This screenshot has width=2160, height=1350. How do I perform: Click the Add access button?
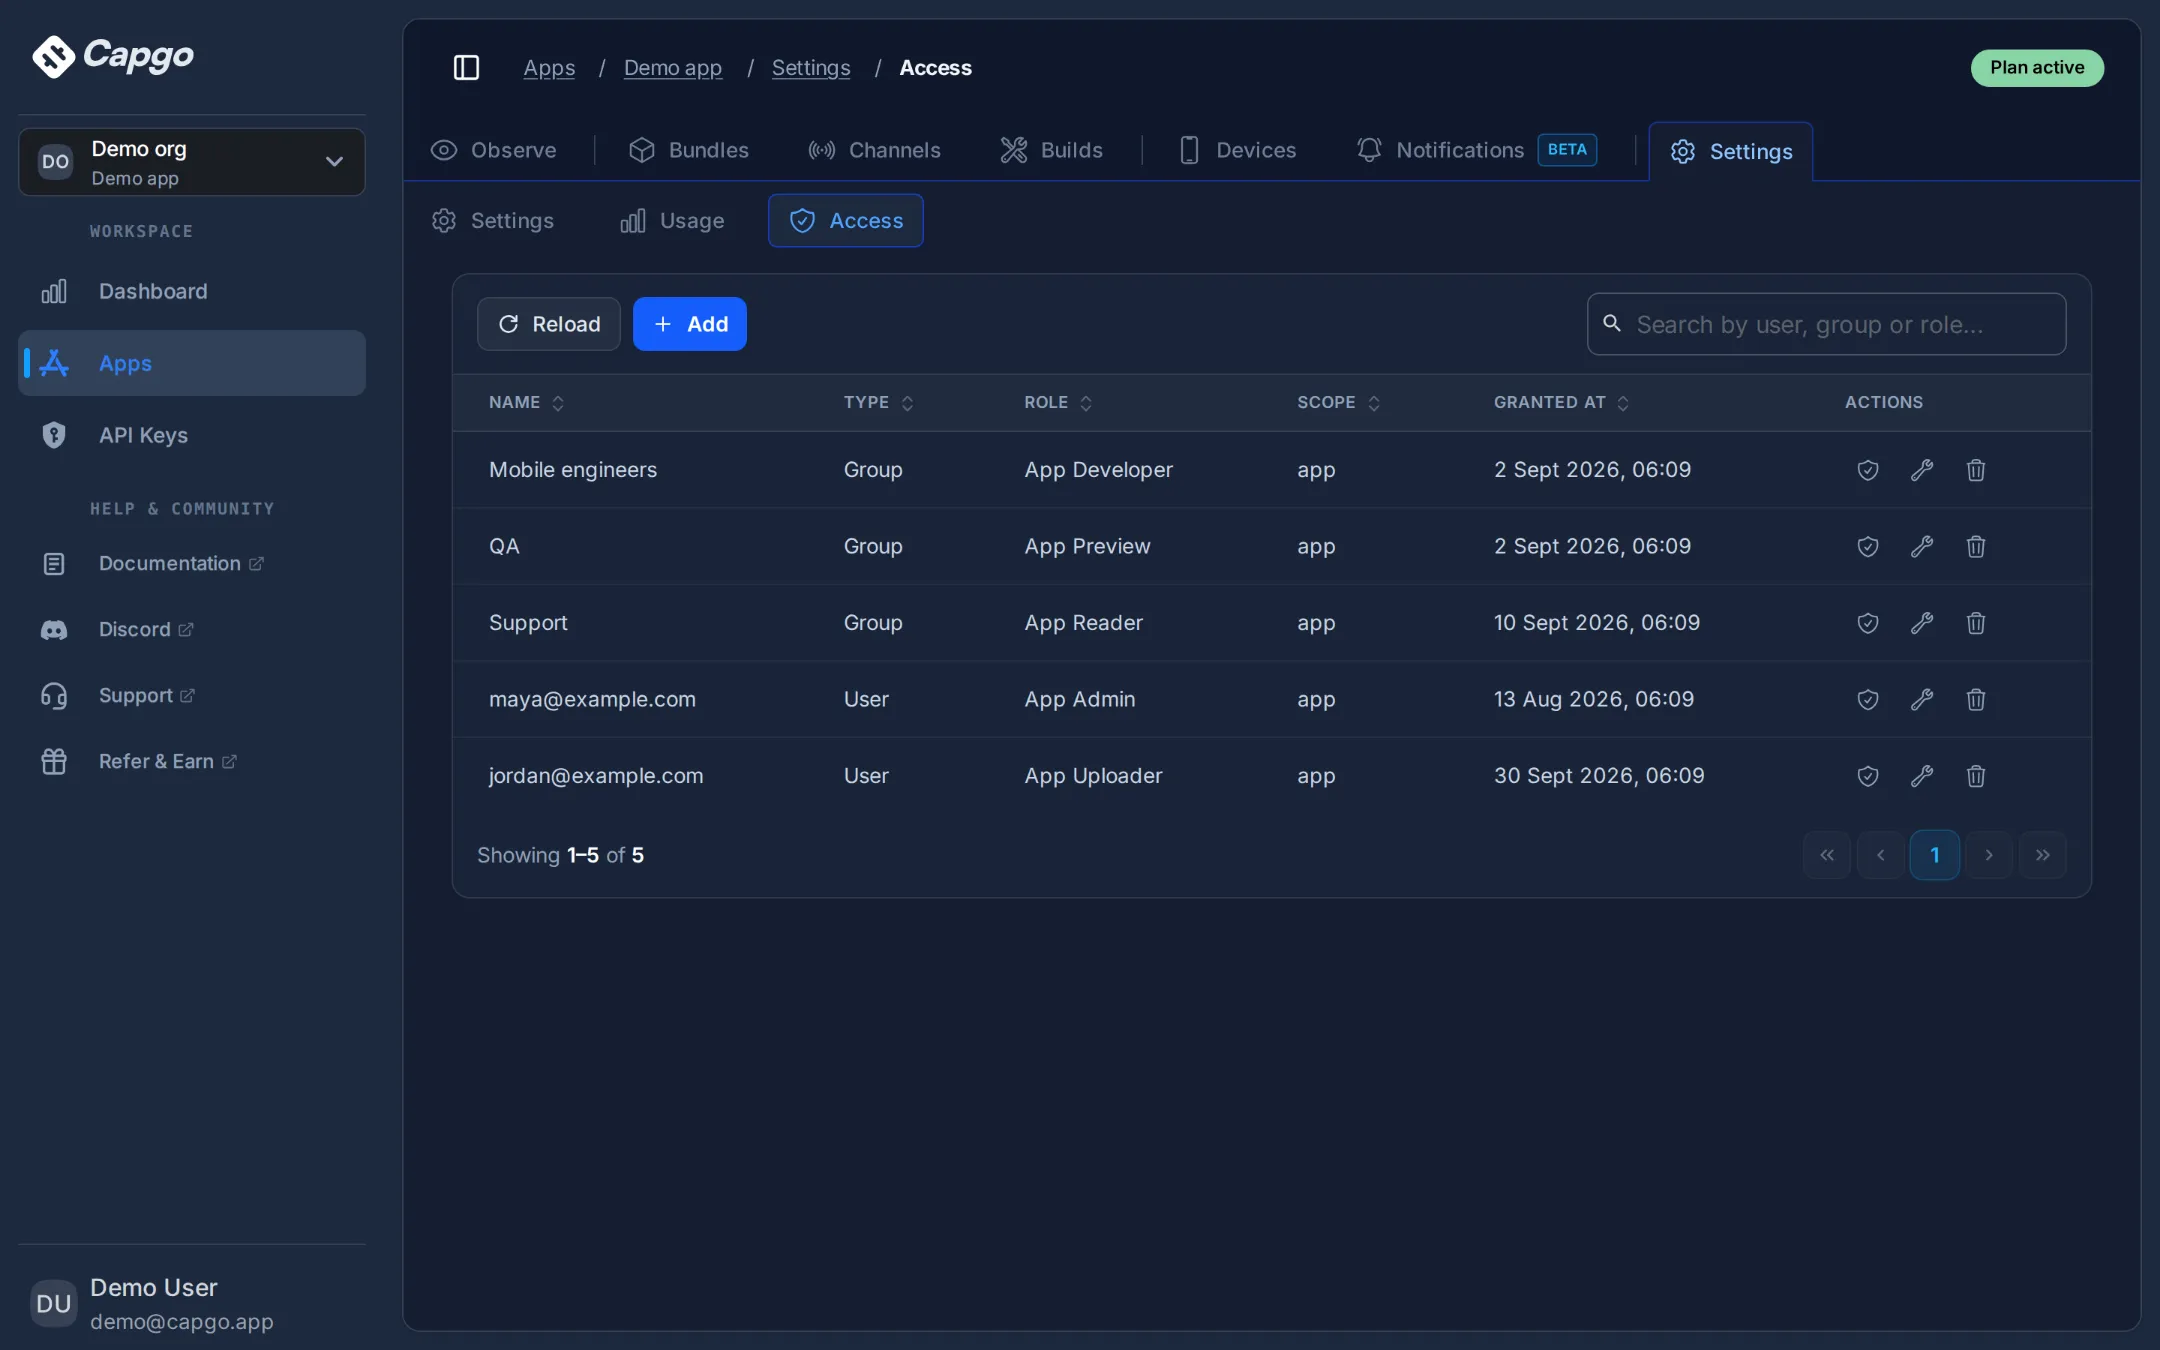[689, 324]
